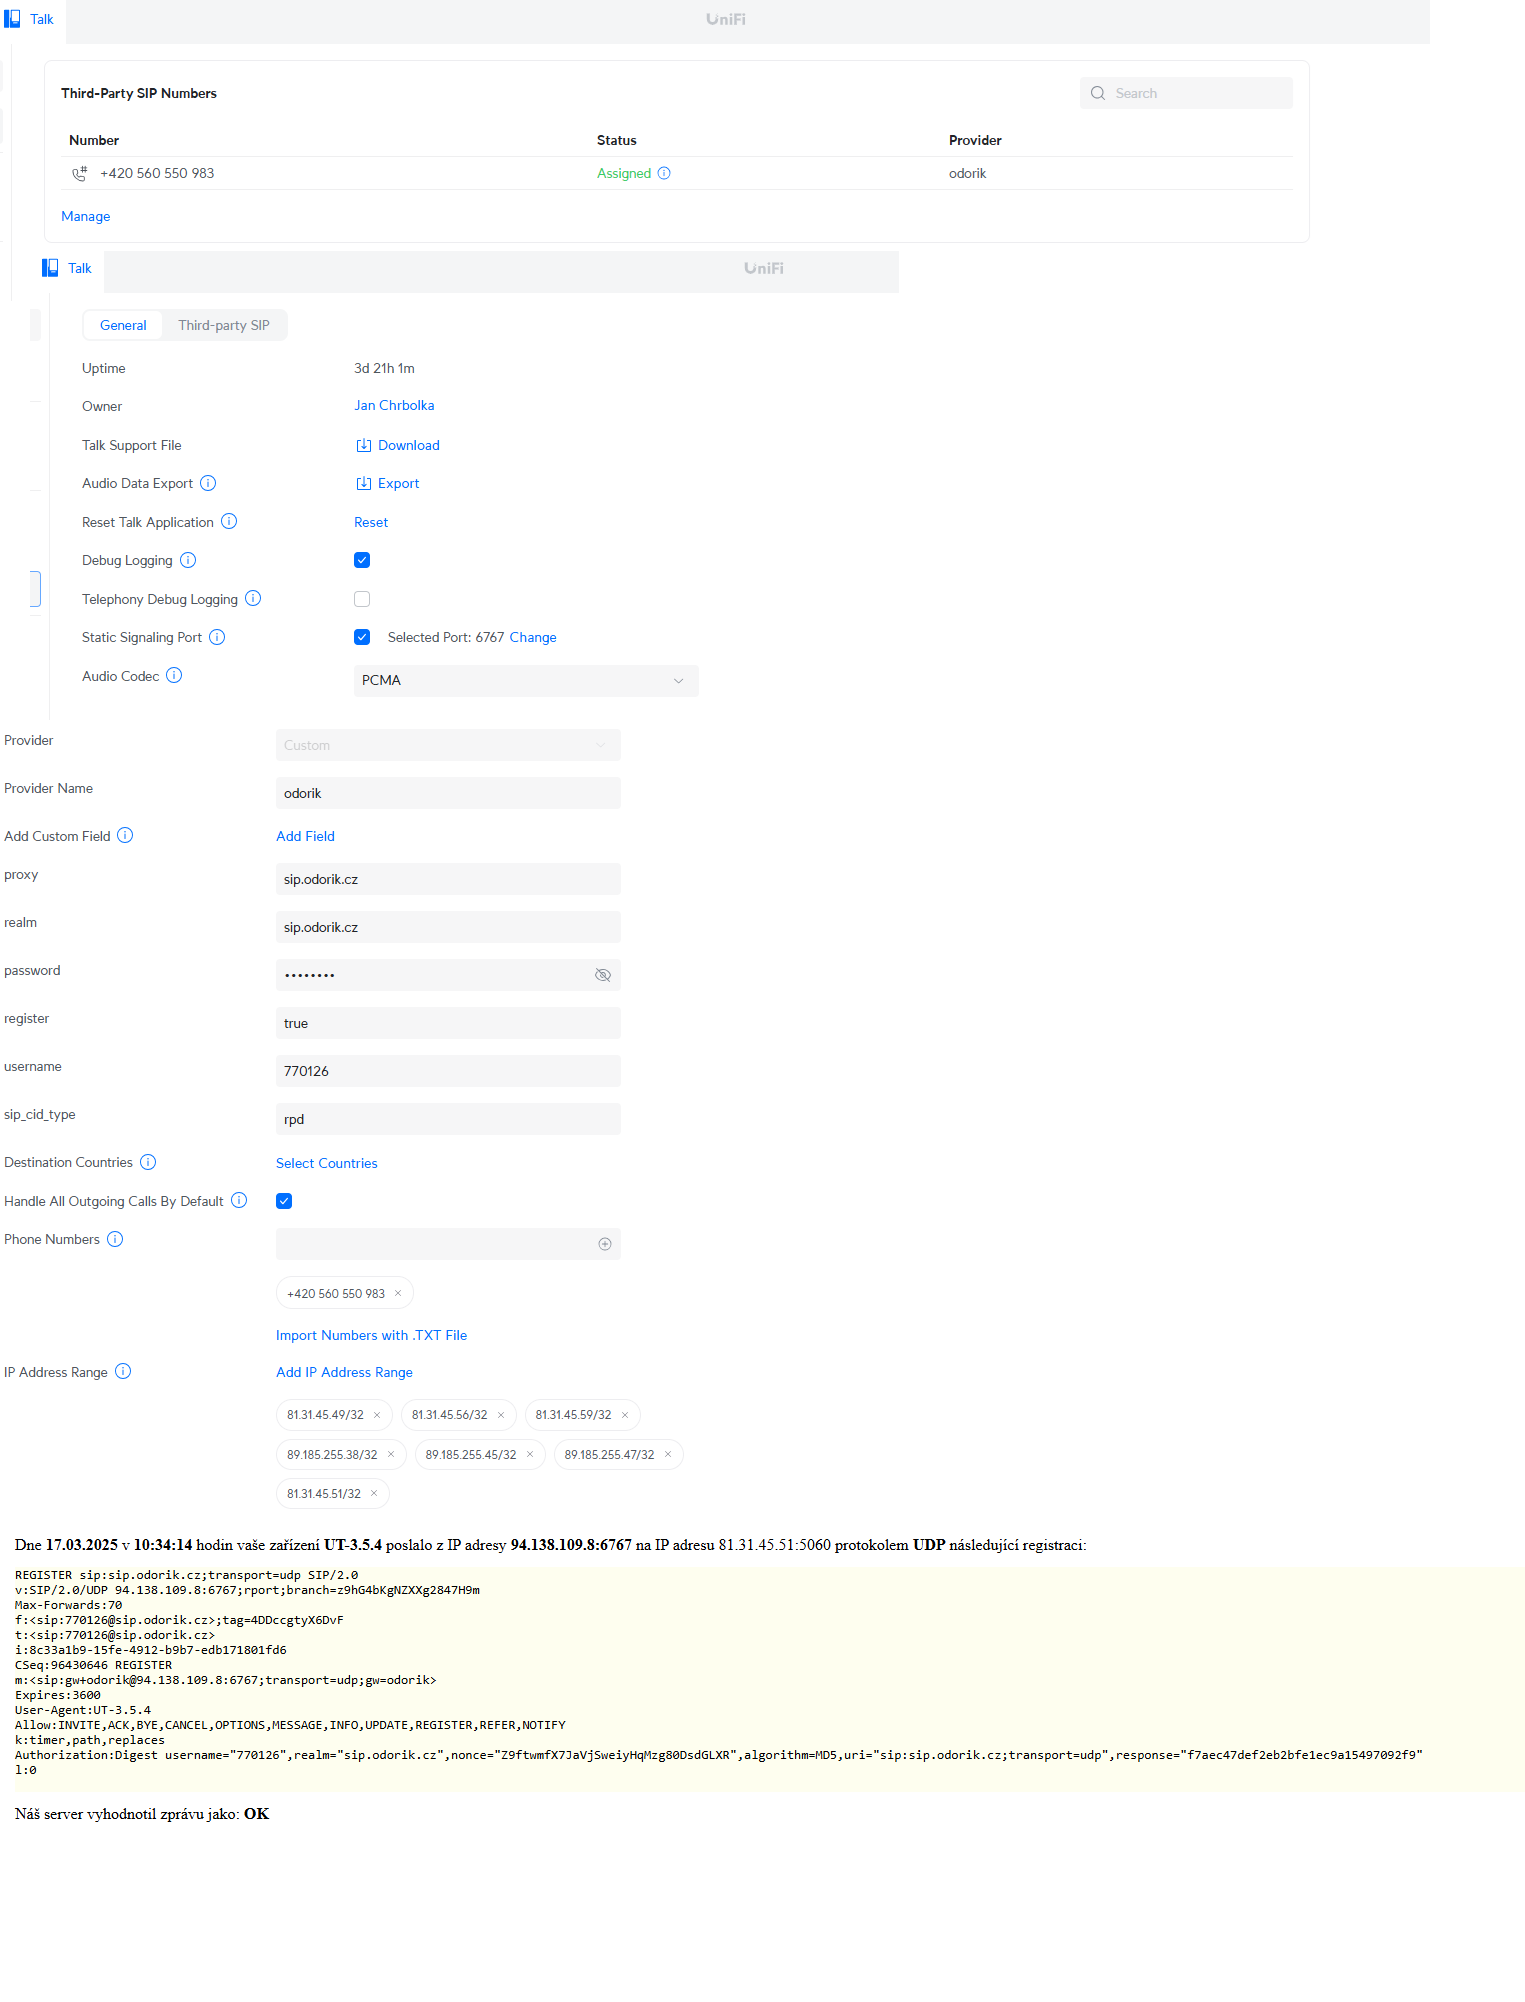The height and width of the screenshot is (2002, 1525).
Task: Show info for Telephony Debug Logging
Action: tap(253, 598)
